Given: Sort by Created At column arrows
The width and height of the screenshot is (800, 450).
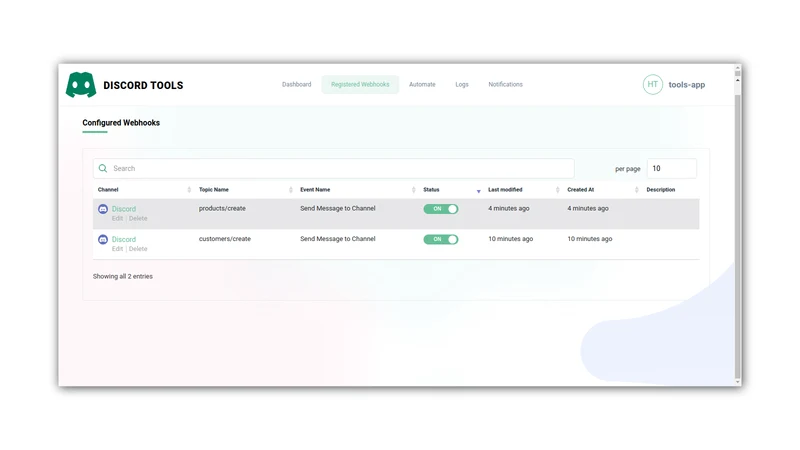Looking at the screenshot, I should (x=637, y=190).
